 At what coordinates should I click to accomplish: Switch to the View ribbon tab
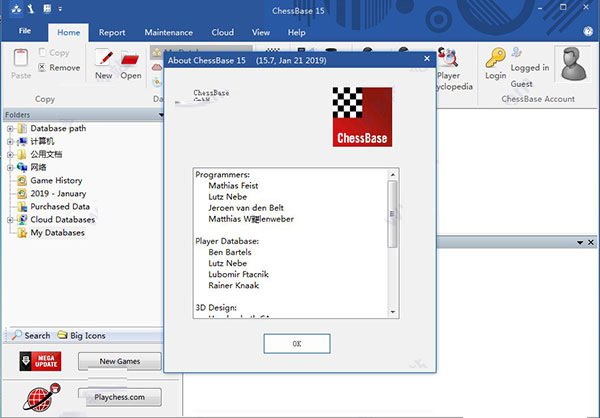pos(261,33)
